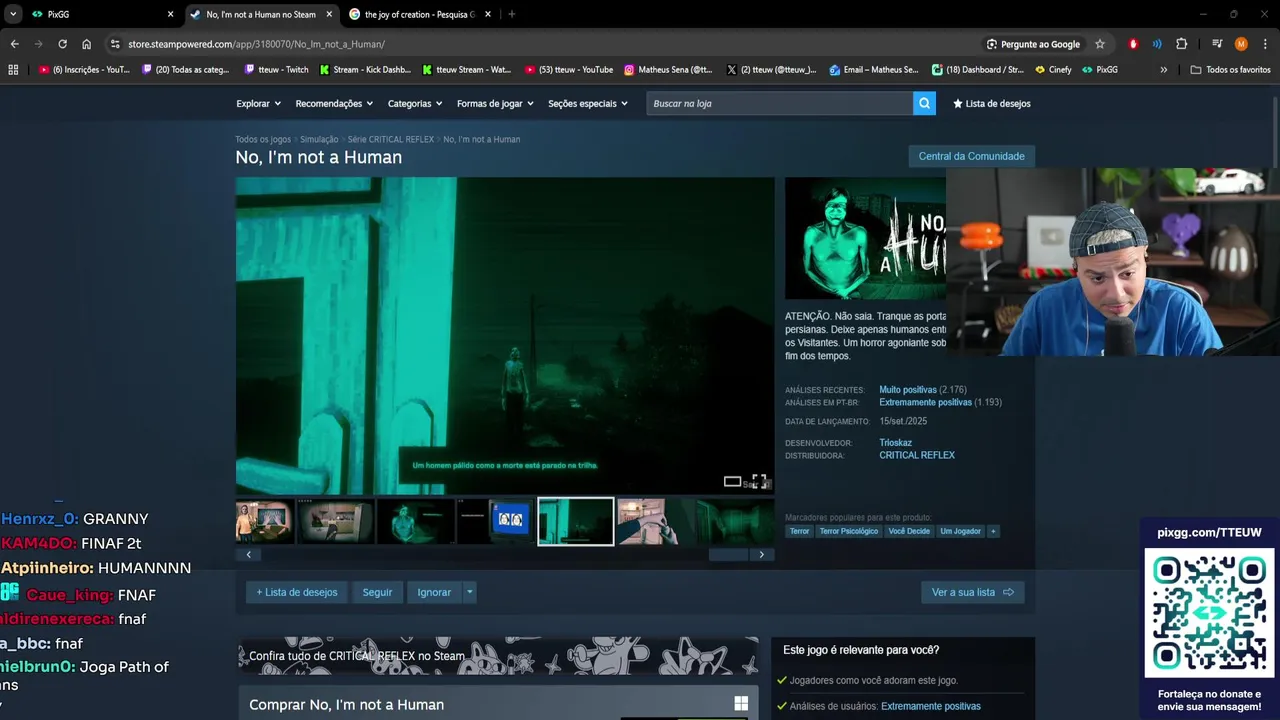1280x720 pixels.
Task: Open the media control toolbar icon
Action: tap(1217, 44)
